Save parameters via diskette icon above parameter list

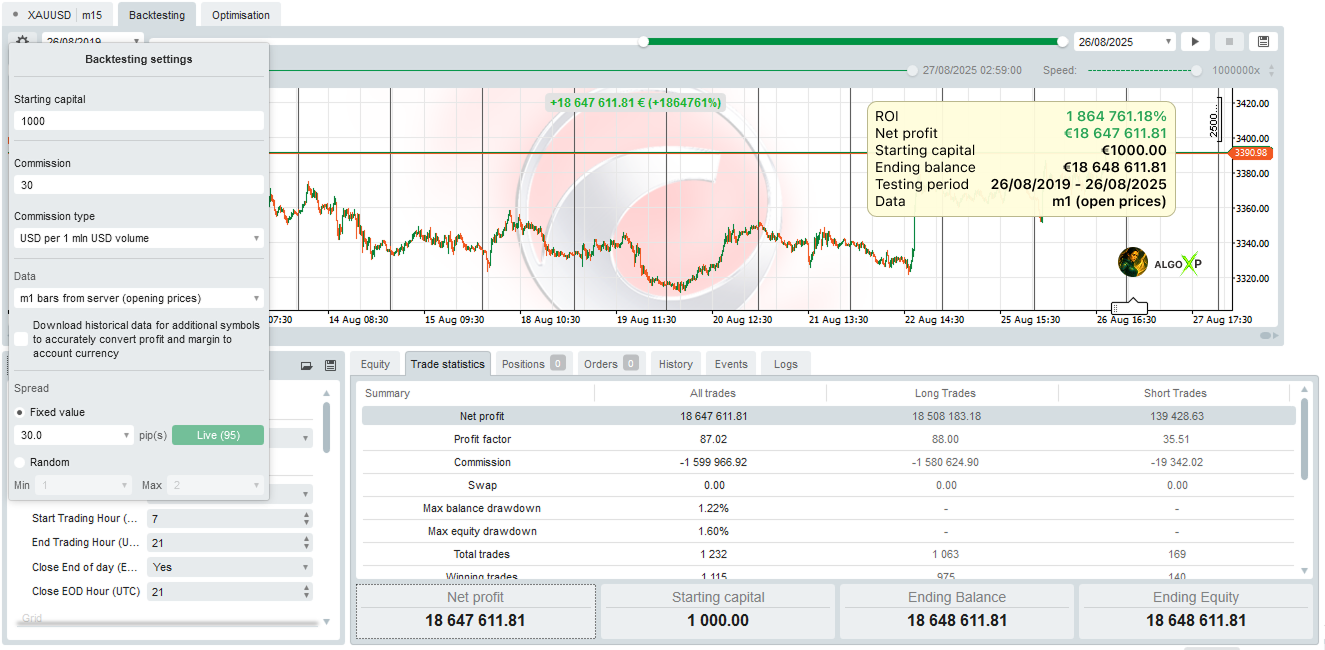[330, 366]
